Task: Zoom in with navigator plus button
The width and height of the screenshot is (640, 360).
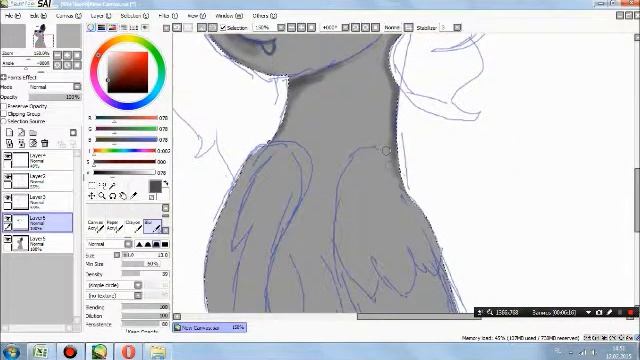Action: [67, 55]
